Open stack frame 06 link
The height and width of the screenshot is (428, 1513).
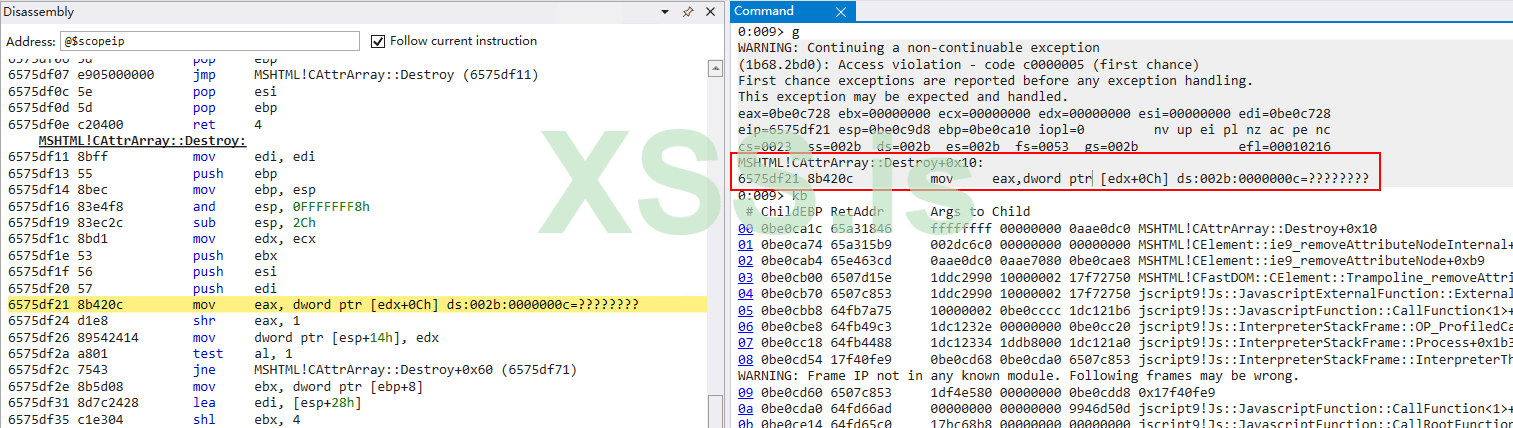tap(744, 325)
